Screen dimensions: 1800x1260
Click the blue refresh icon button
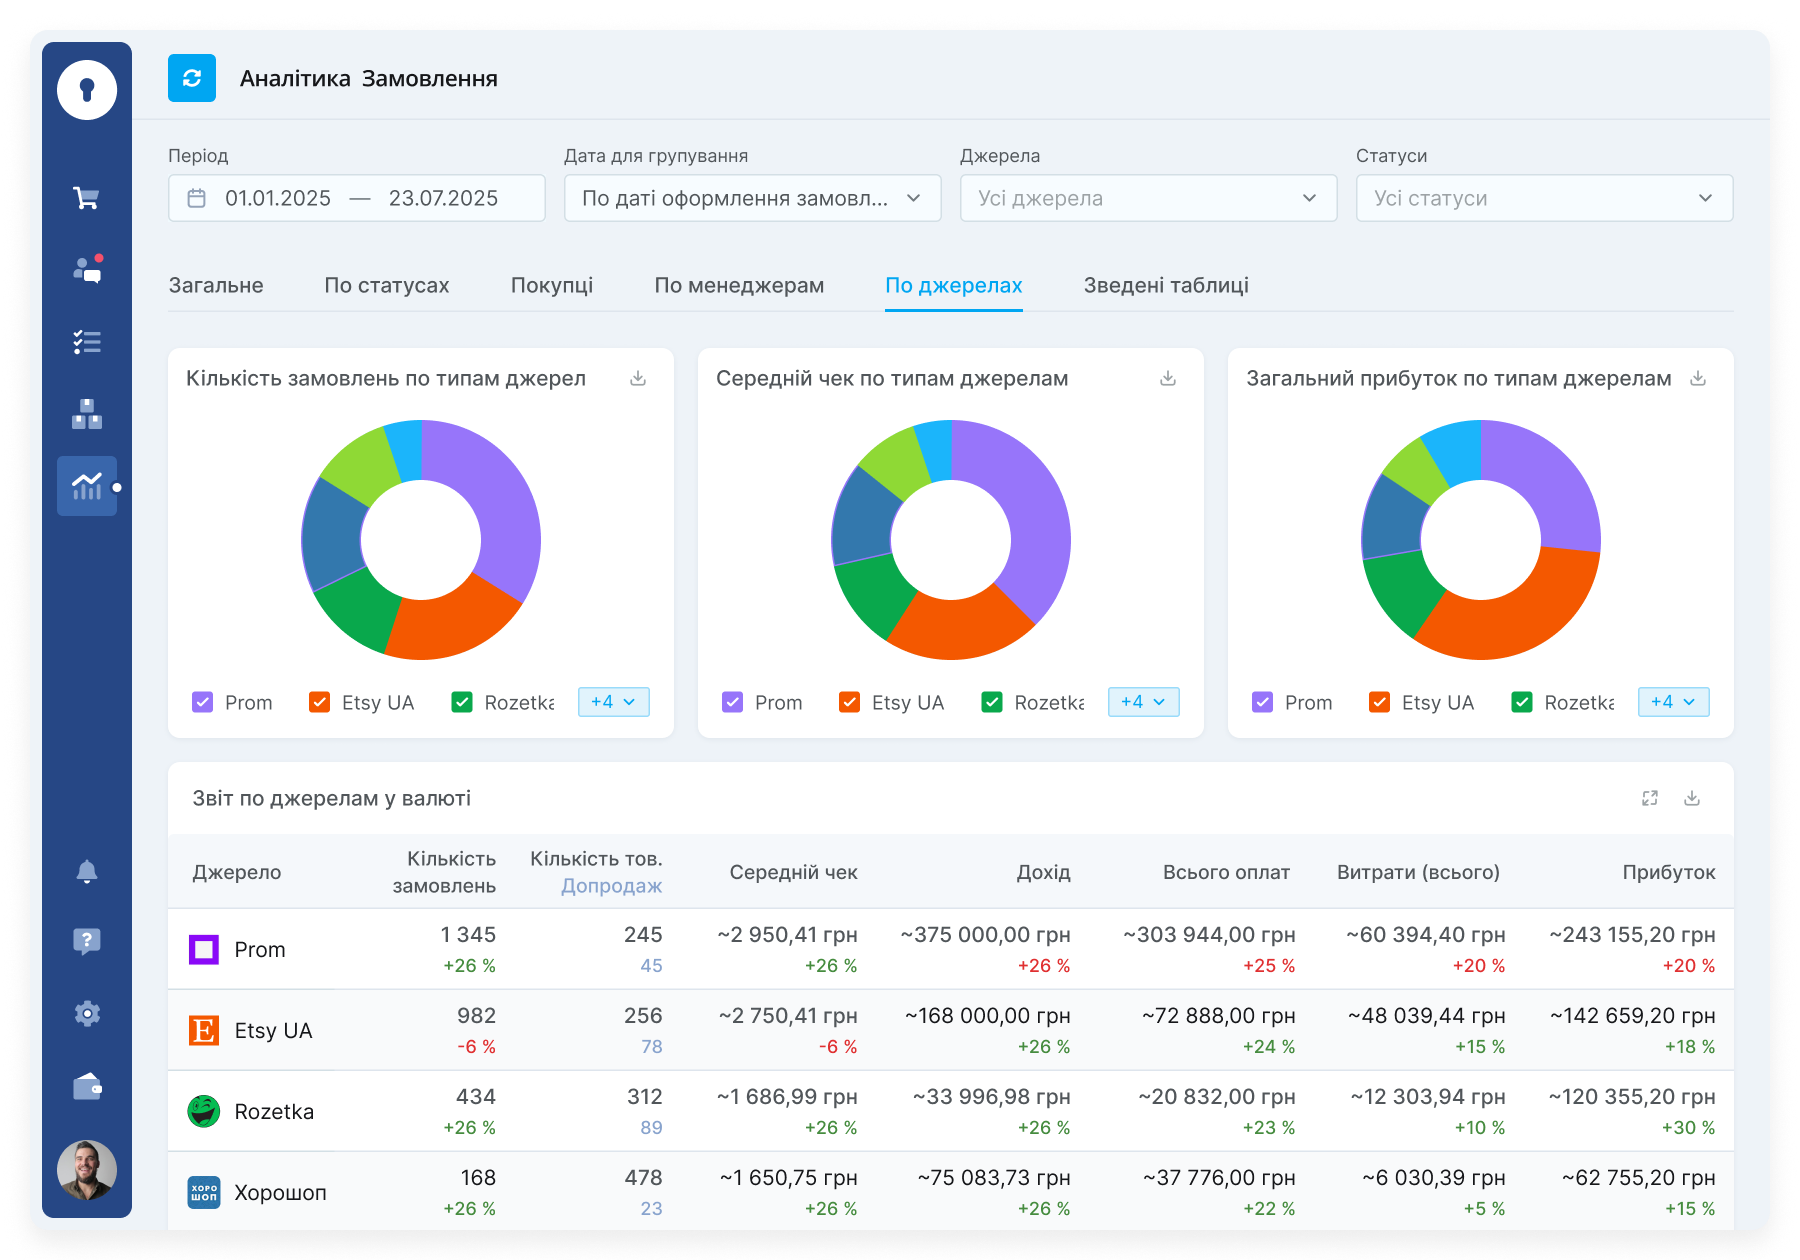[192, 78]
